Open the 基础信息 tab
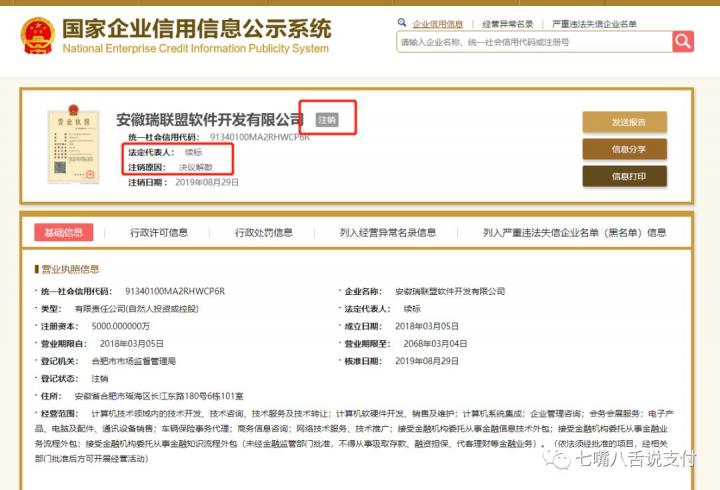720x490 pixels. pos(64,232)
